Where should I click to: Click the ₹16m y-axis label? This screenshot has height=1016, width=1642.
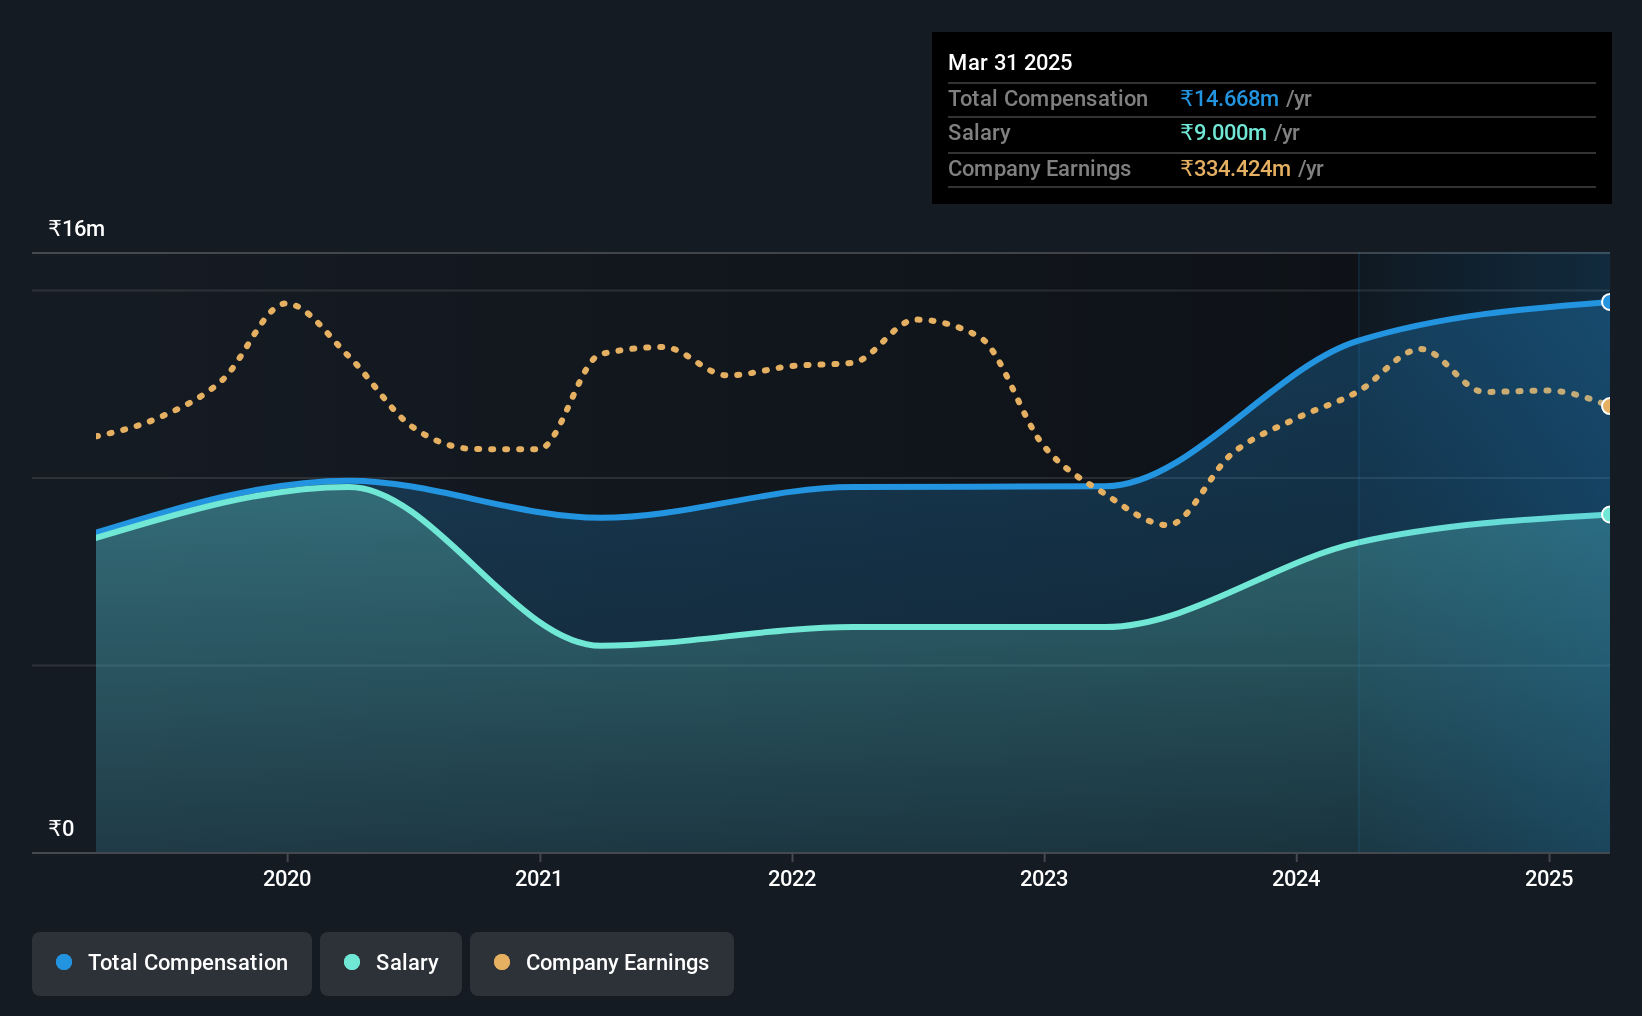[x=77, y=229]
